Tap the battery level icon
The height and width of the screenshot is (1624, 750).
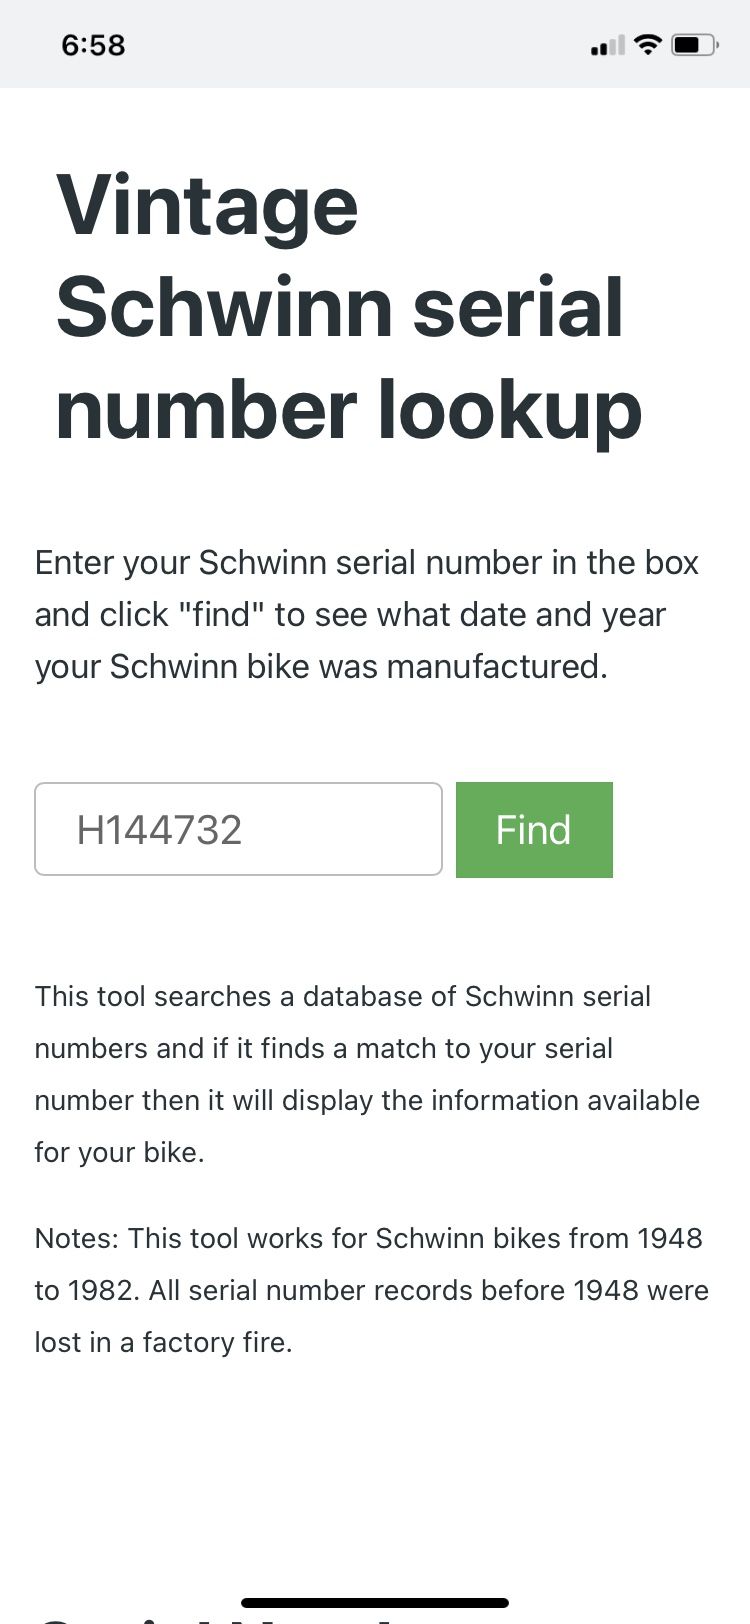coord(695,45)
